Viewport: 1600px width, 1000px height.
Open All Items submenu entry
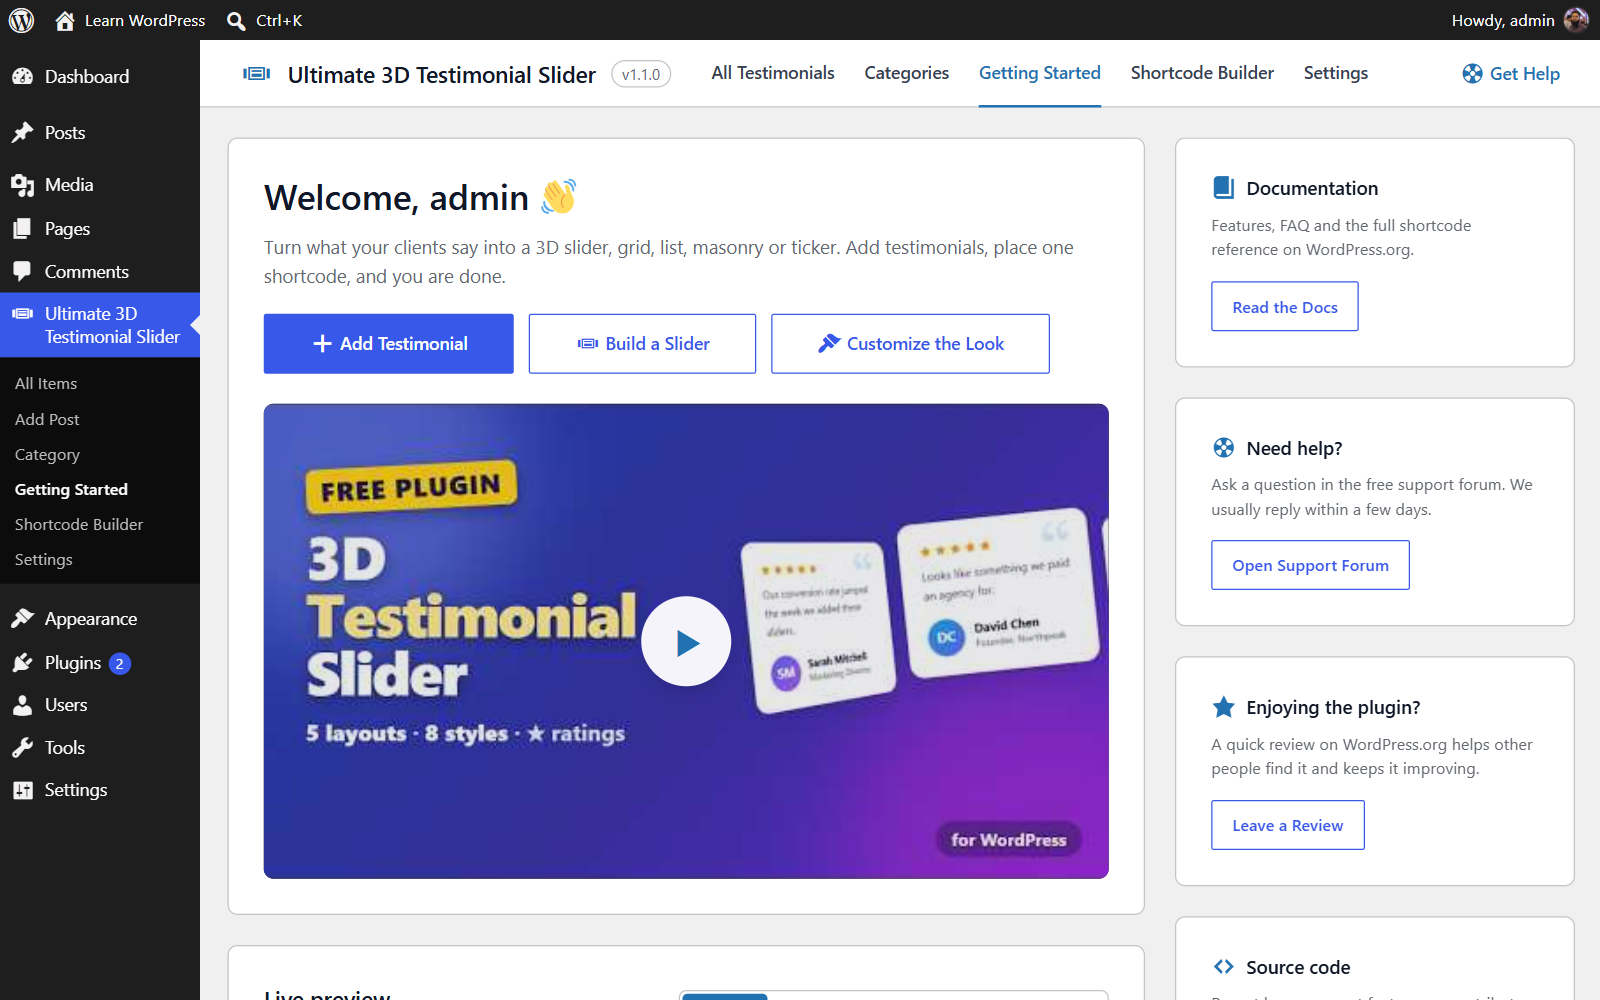click(x=46, y=384)
